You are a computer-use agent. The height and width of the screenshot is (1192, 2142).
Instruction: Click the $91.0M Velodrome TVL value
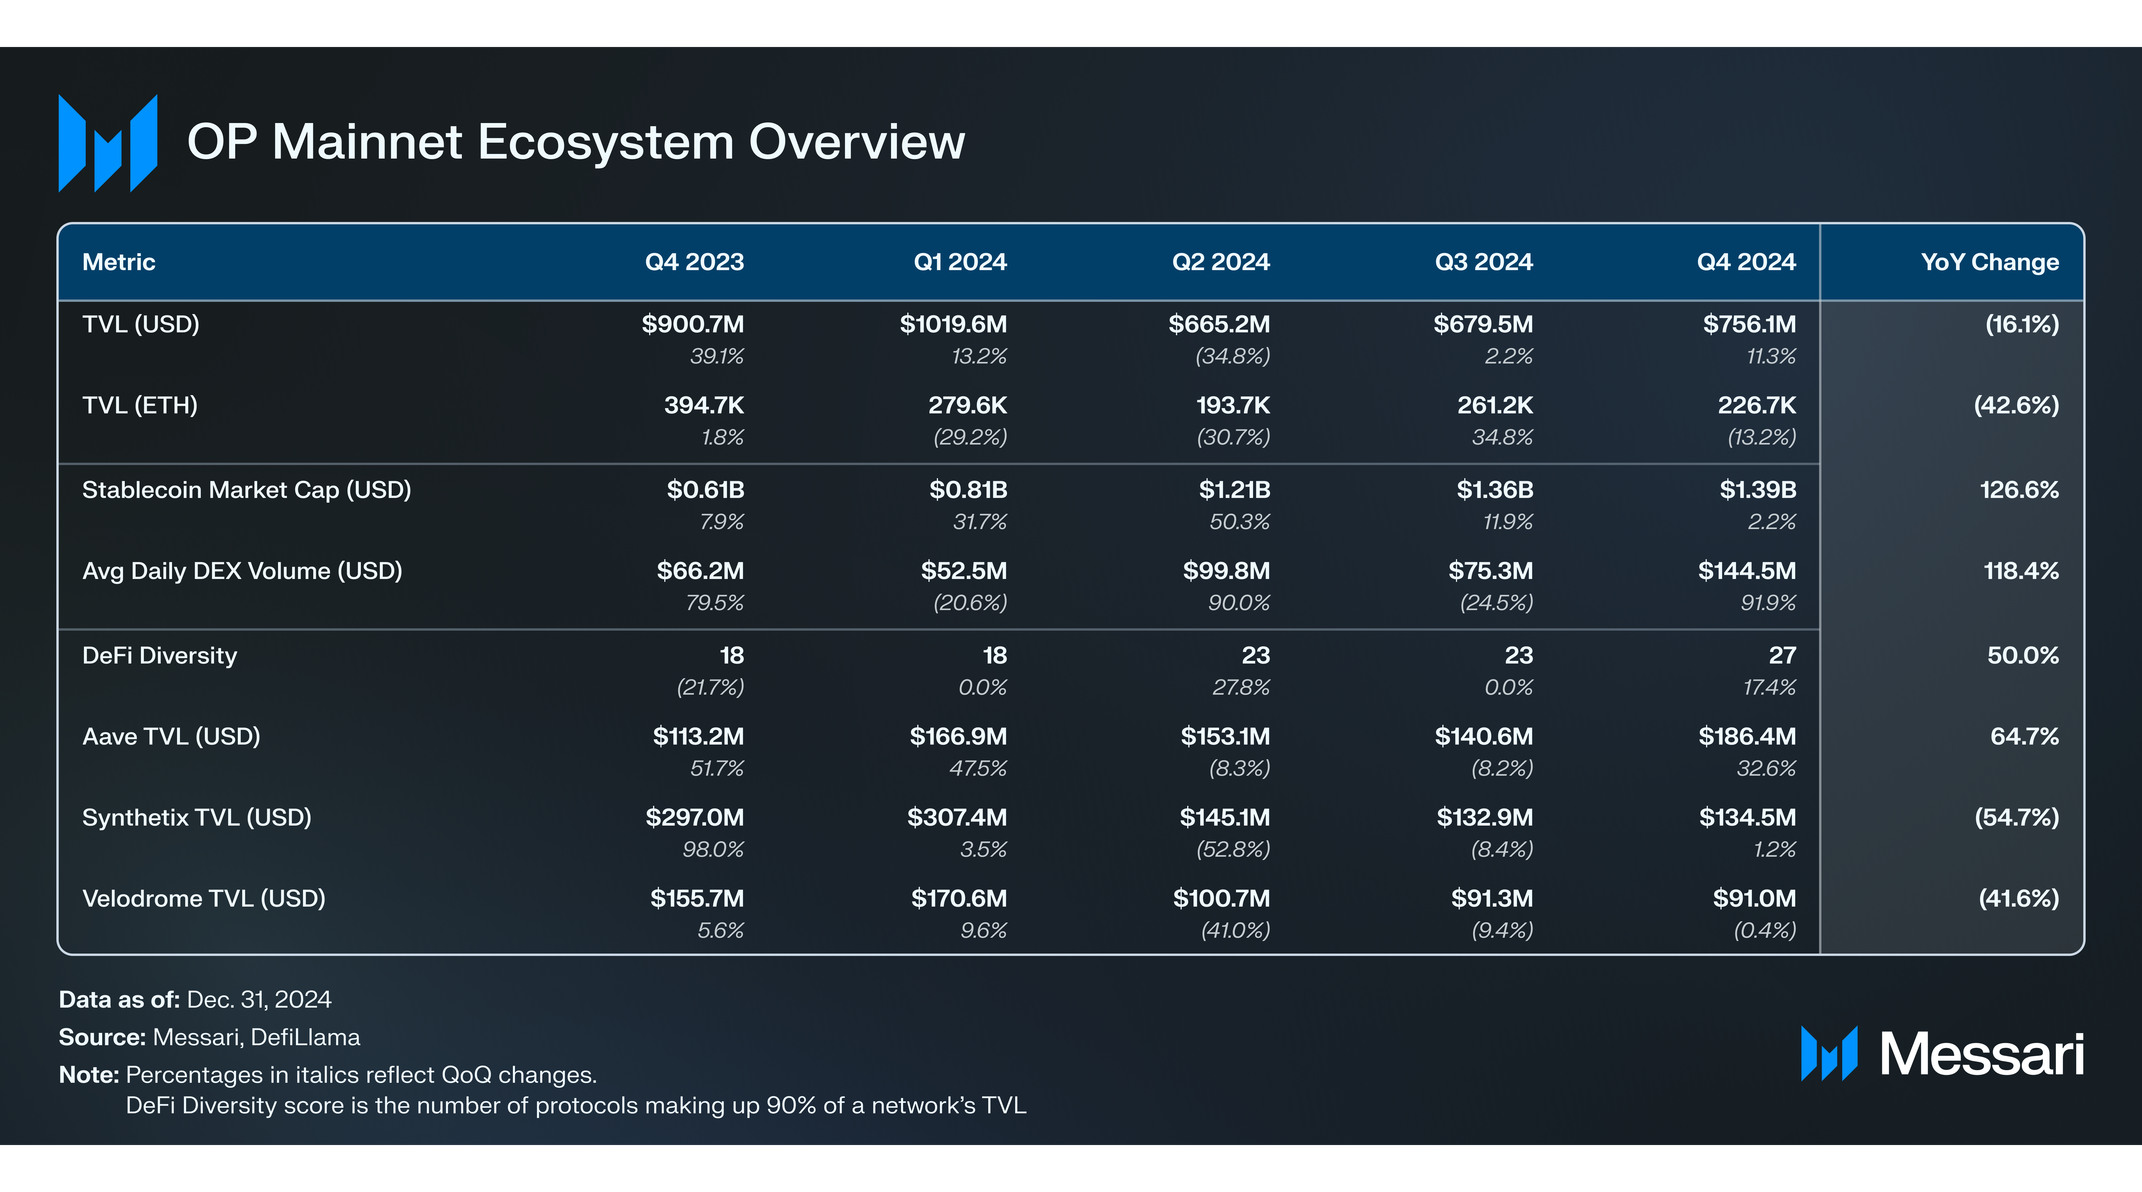[x=1754, y=899]
